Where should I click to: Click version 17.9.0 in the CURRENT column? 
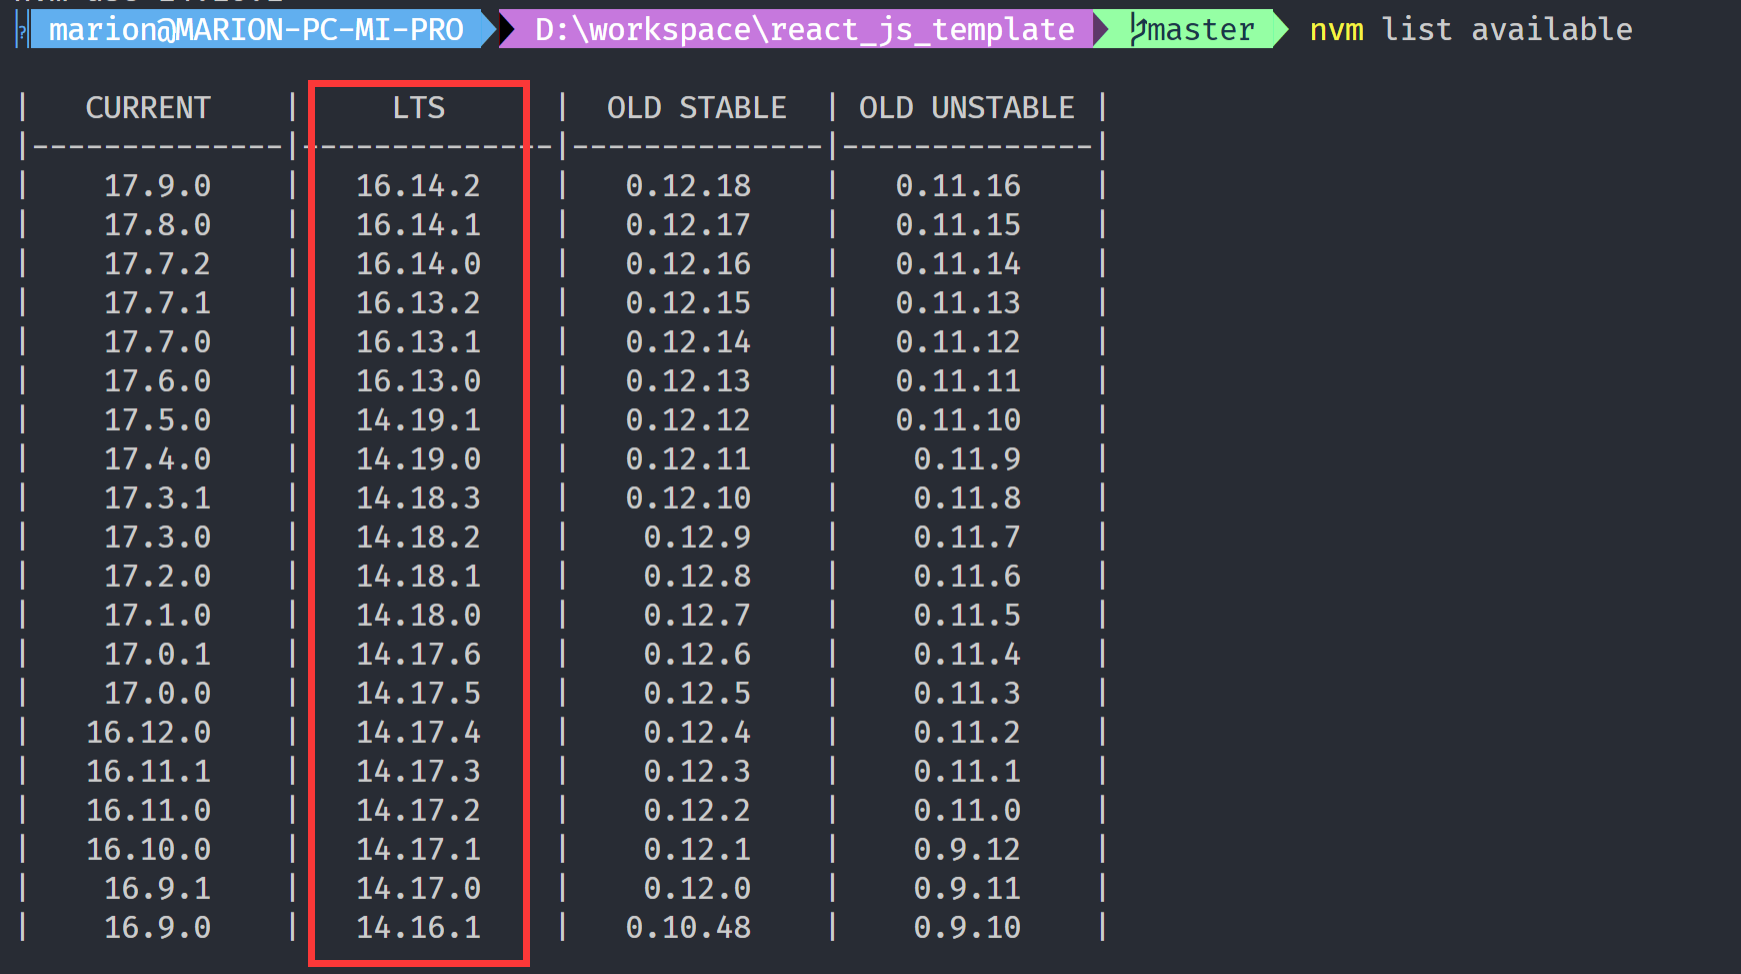157,186
